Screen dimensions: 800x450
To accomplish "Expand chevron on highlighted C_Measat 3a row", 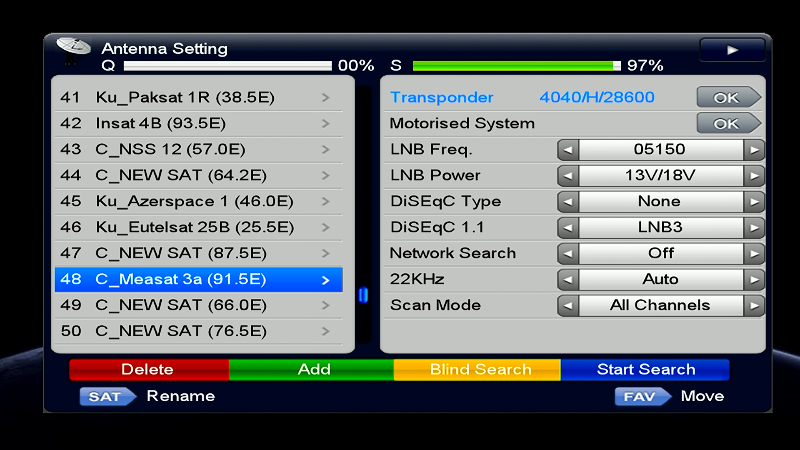I will point(326,280).
